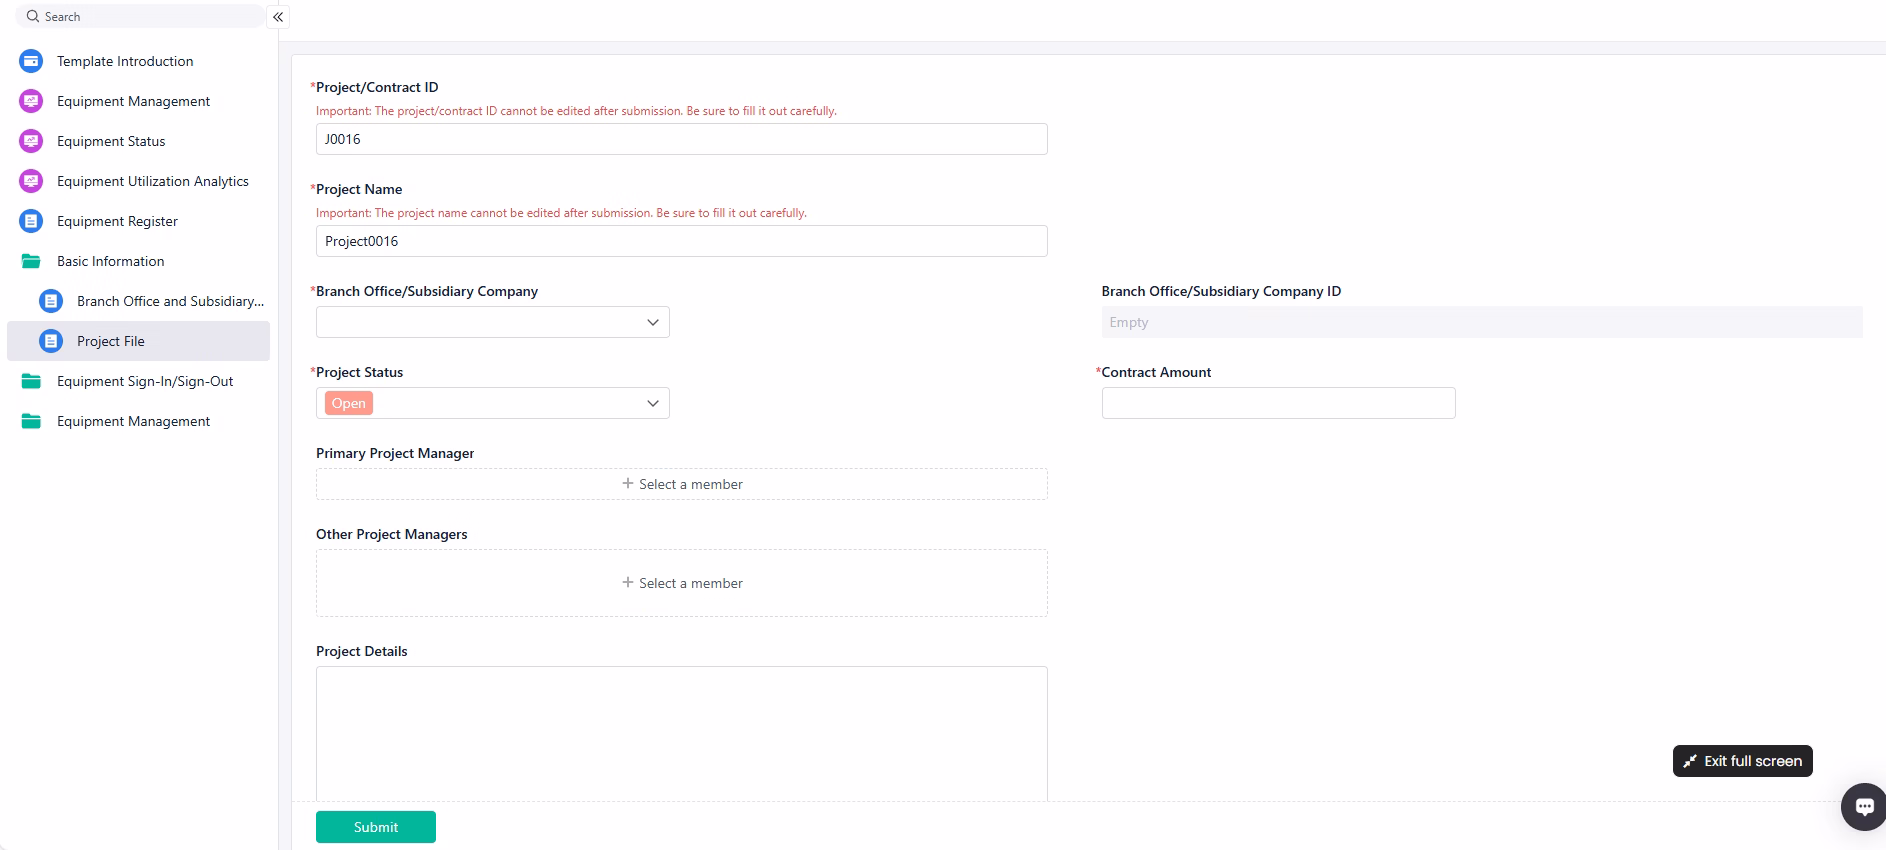Open the Branch Office/Subsidiary Company dropdown
Image resolution: width=1886 pixels, height=850 pixels.
(x=492, y=322)
